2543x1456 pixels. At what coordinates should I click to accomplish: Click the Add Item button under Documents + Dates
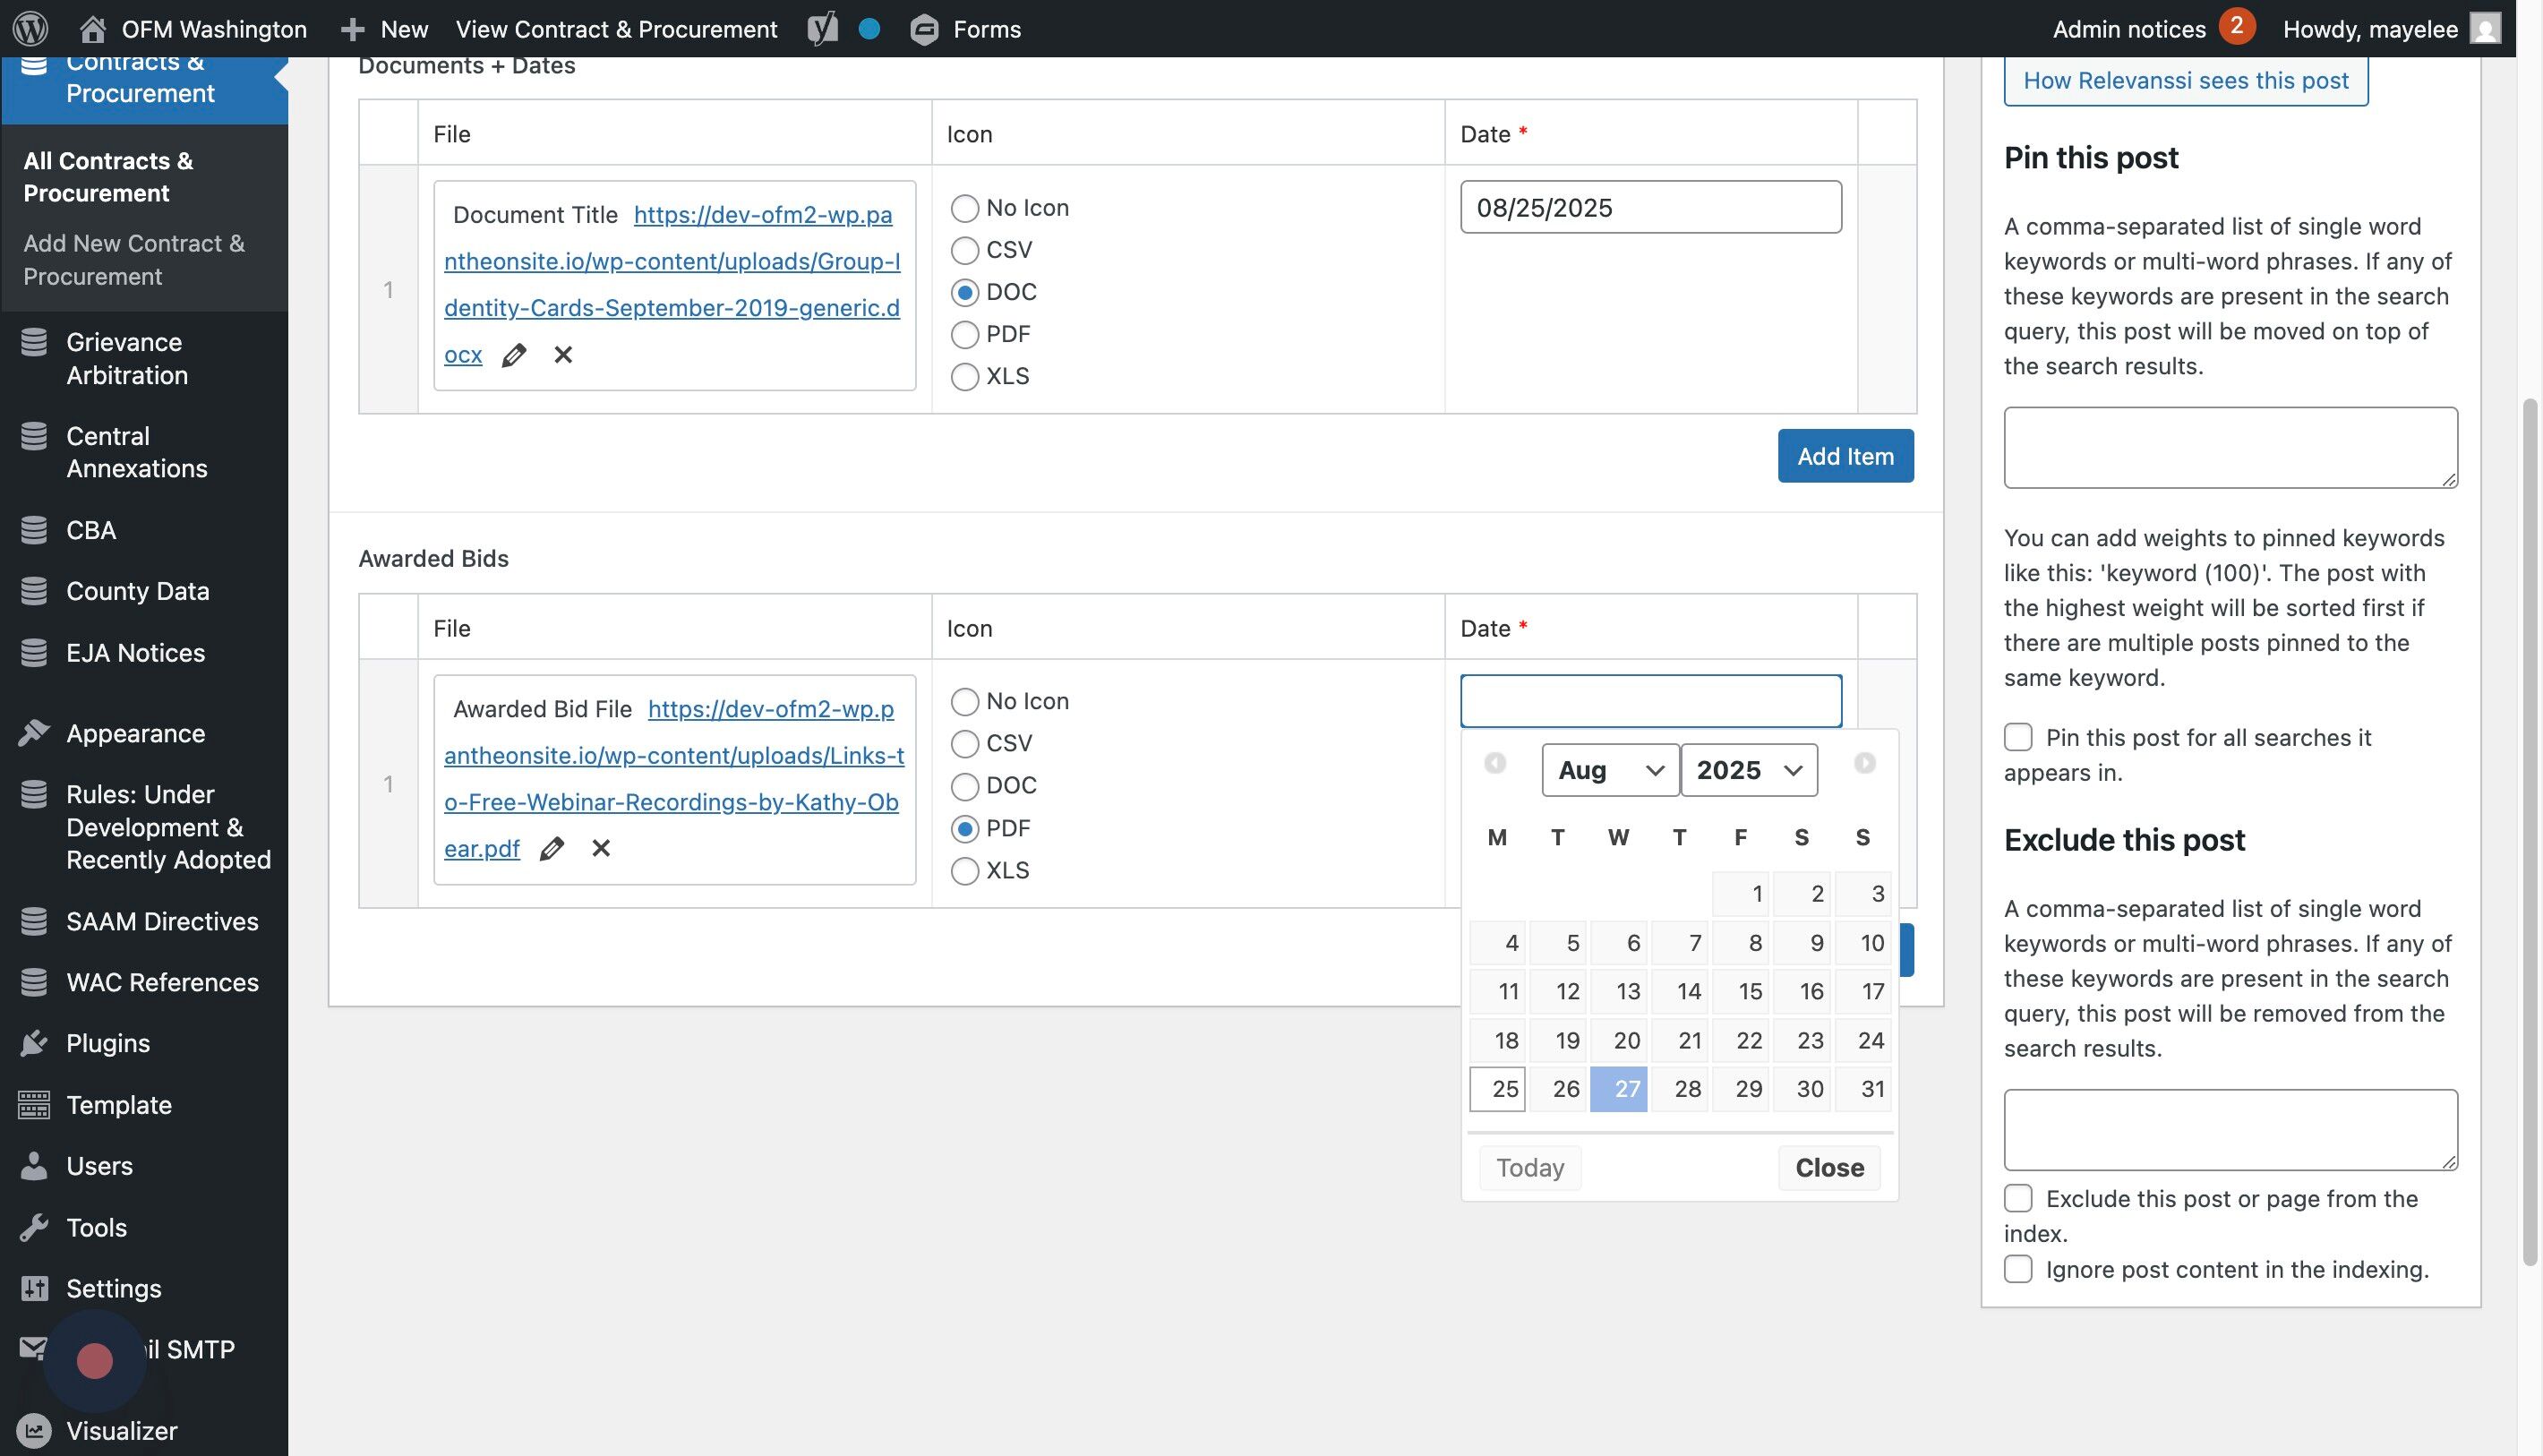(1844, 456)
